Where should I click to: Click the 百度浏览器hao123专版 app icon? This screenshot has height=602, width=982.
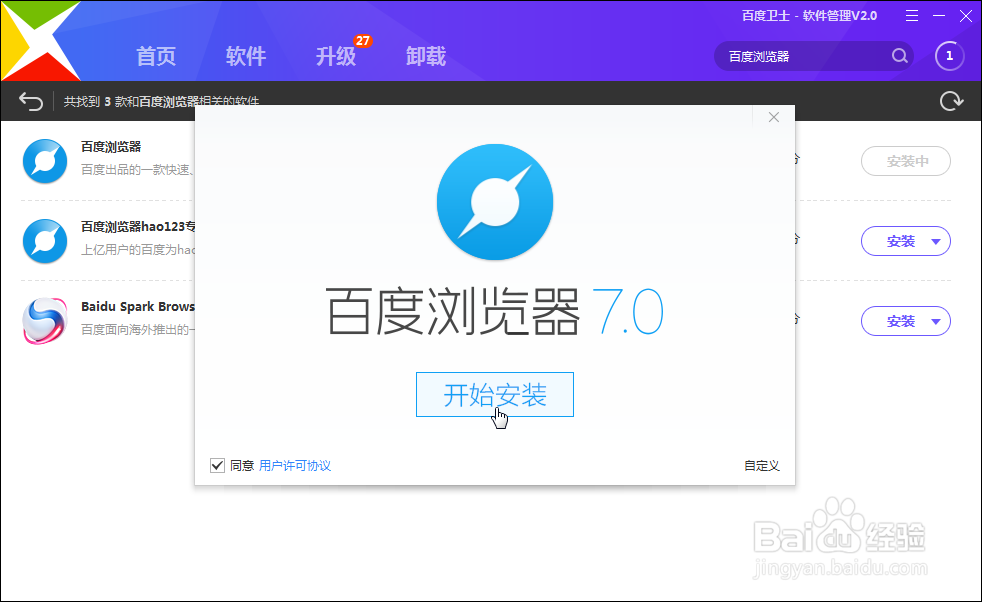pos(44,241)
